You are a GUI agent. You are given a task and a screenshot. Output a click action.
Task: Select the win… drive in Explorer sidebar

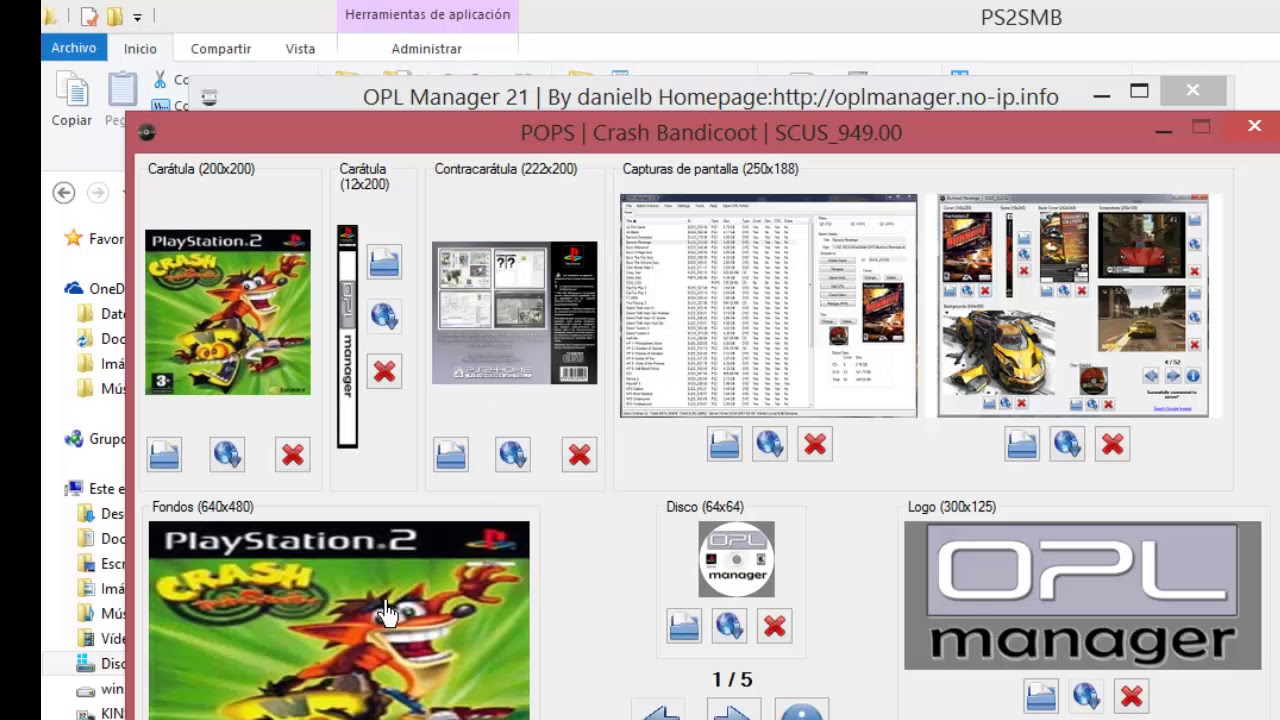click(x=101, y=689)
